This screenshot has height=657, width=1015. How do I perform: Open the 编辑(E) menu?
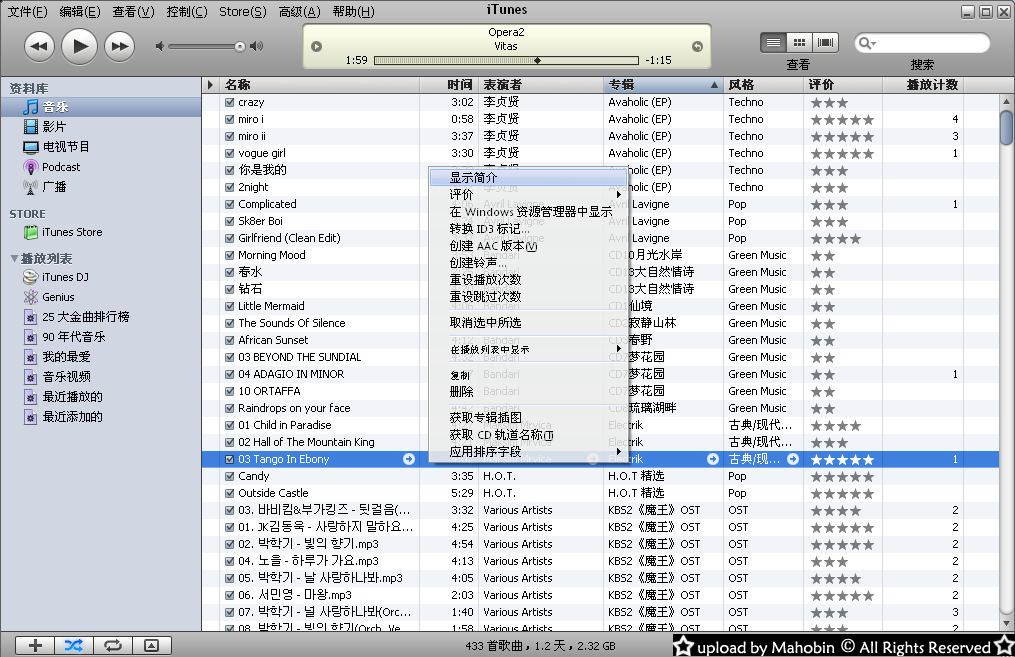click(x=80, y=12)
